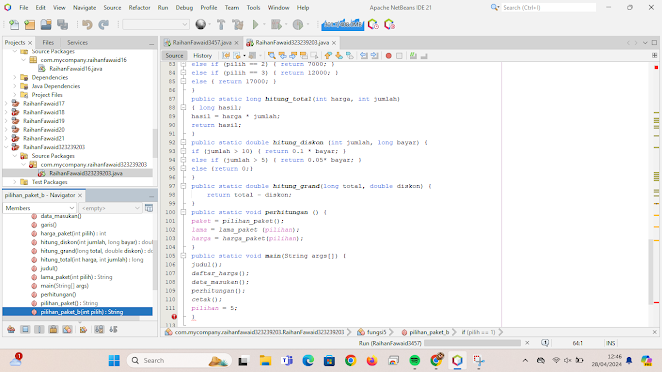Click the memory usage garbage collection bar
662x372 pixels.
342,25
